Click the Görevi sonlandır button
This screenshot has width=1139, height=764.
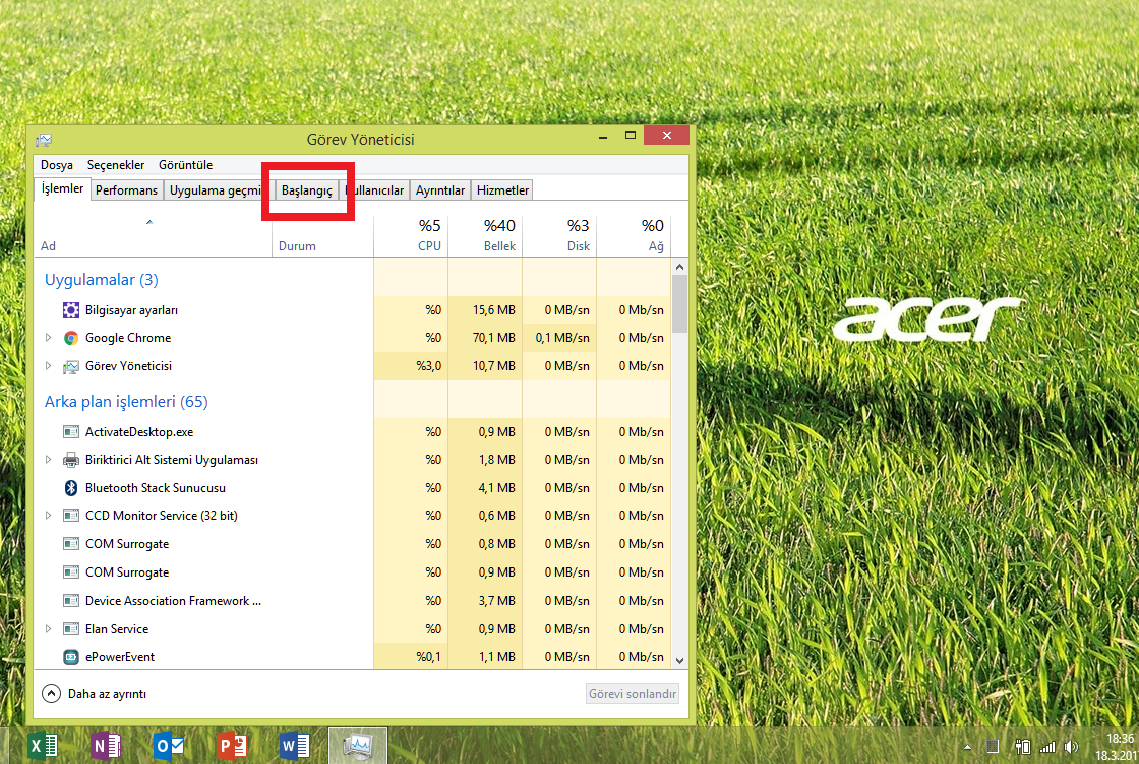pos(633,694)
